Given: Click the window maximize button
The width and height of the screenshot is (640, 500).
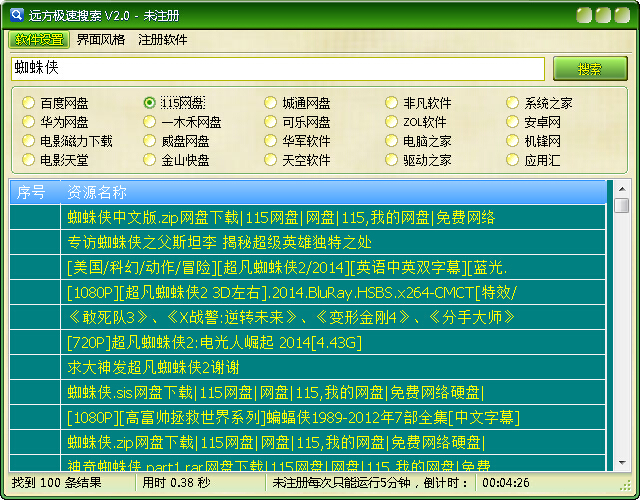Looking at the screenshot, I should [x=603, y=16].
